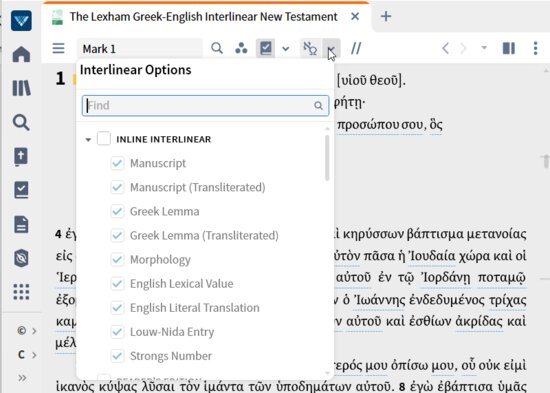Toggle English Literal Translation checkbox
The width and height of the screenshot is (550, 393).
pos(117,308)
